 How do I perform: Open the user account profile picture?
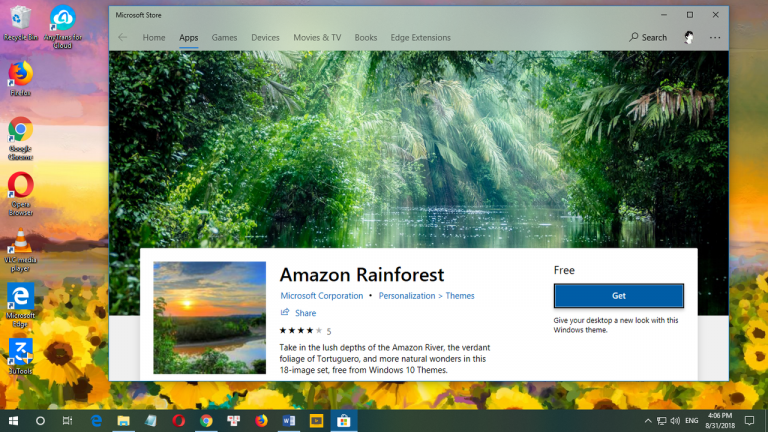pyautogui.click(x=689, y=37)
